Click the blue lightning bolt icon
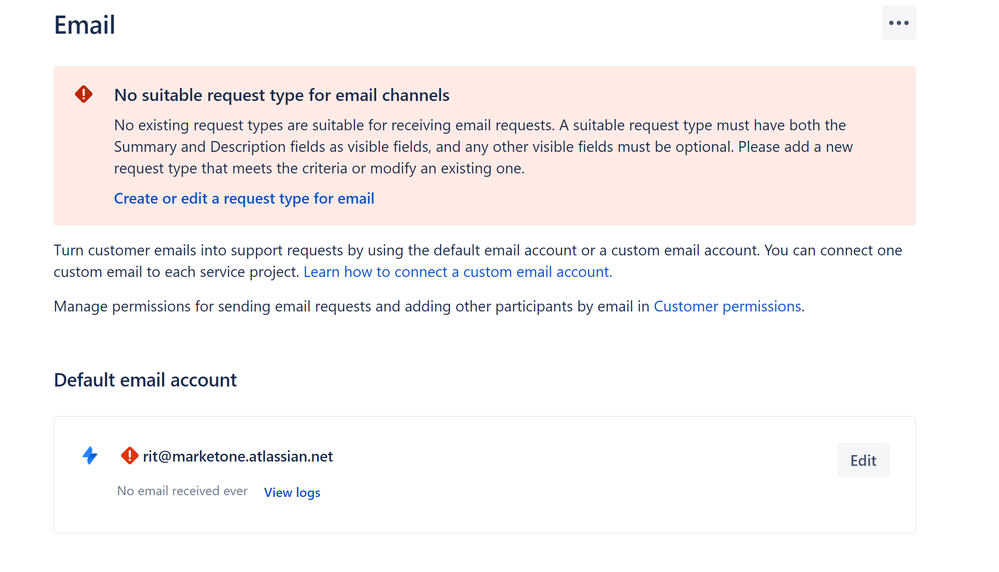 pyautogui.click(x=90, y=455)
